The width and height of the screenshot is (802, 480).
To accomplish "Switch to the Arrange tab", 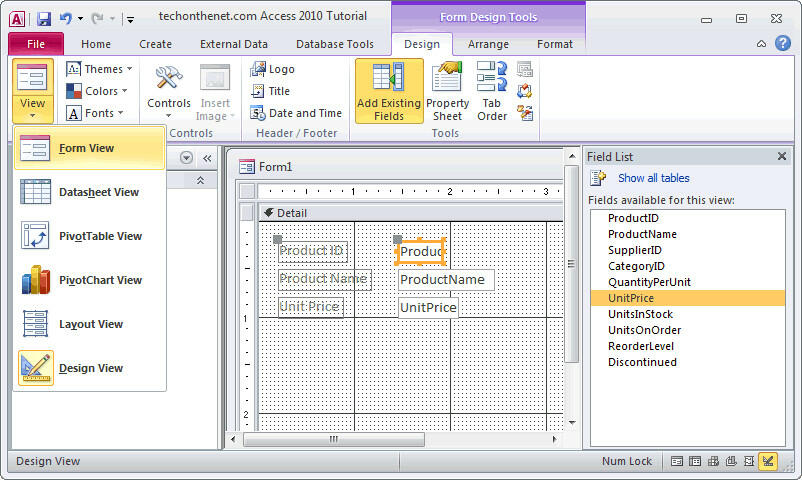I will point(488,44).
